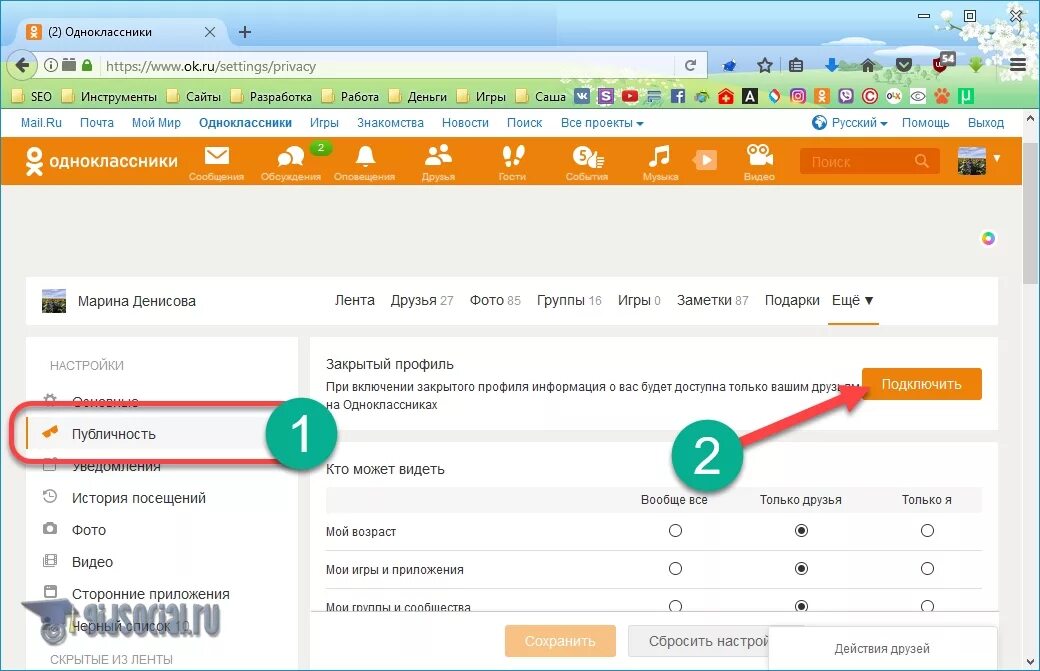The height and width of the screenshot is (671, 1040).
Task: Open browser hamburger menu
Action: [x=1018, y=65]
